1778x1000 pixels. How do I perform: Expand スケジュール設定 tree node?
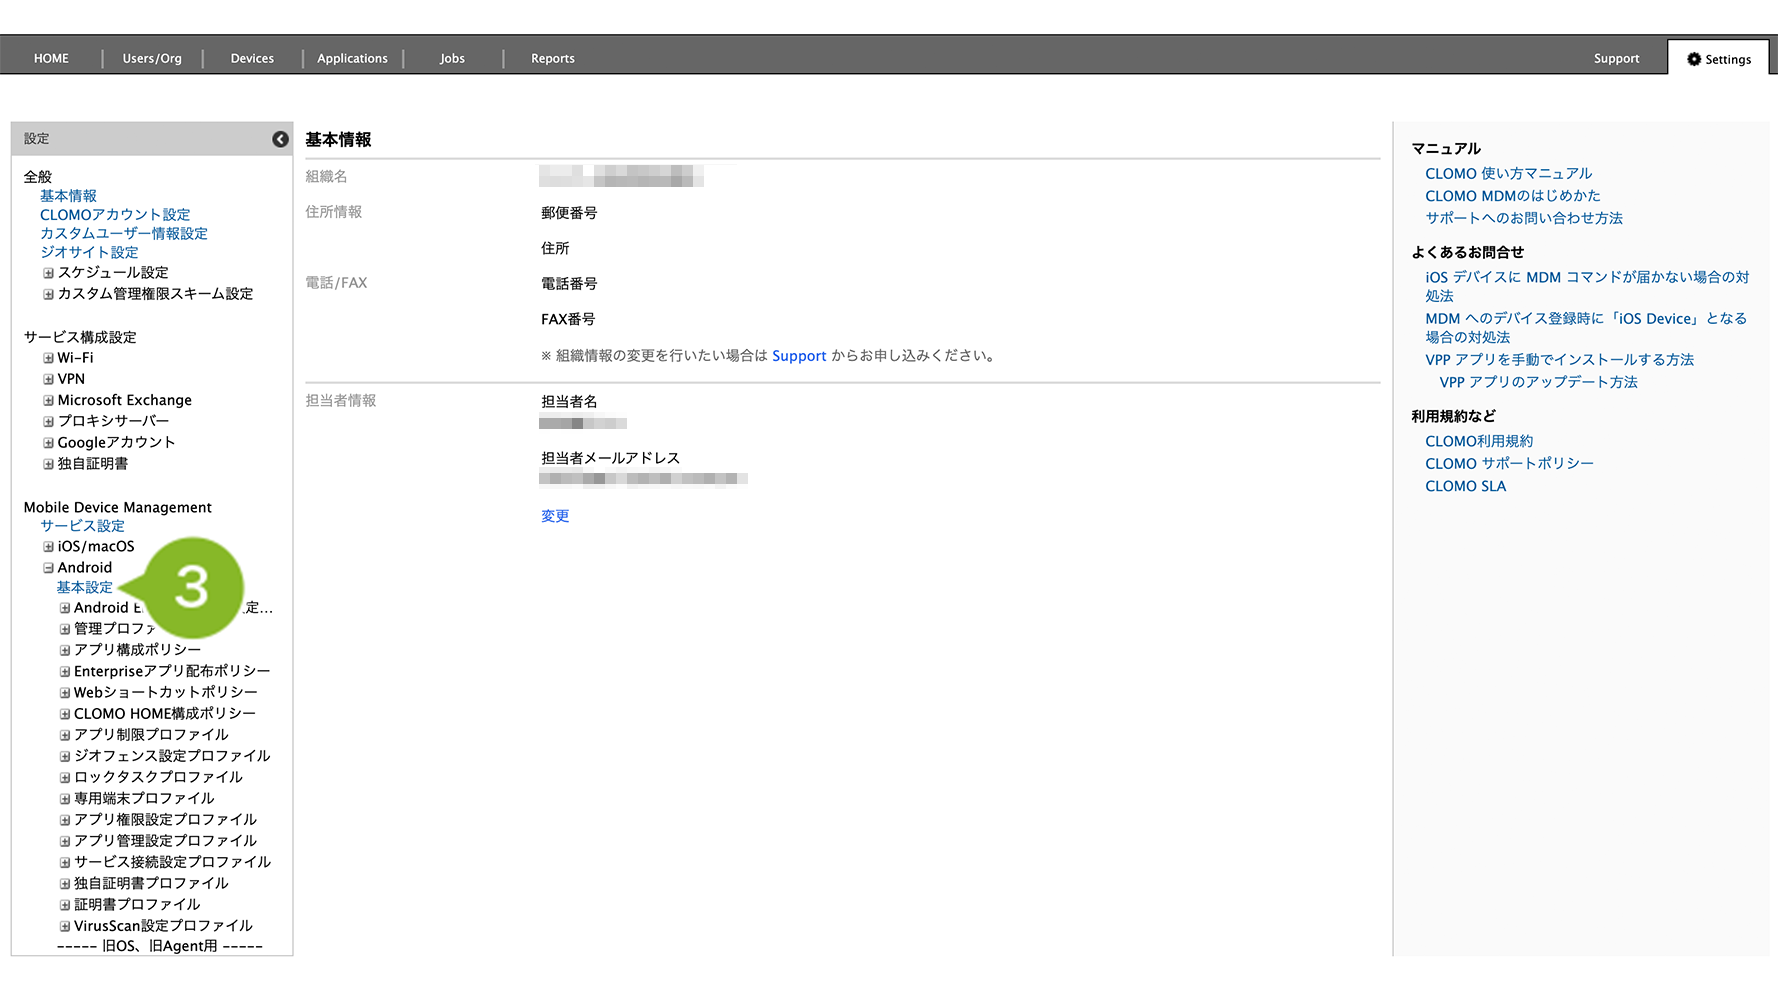pyautogui.click(x=48, y=273)
